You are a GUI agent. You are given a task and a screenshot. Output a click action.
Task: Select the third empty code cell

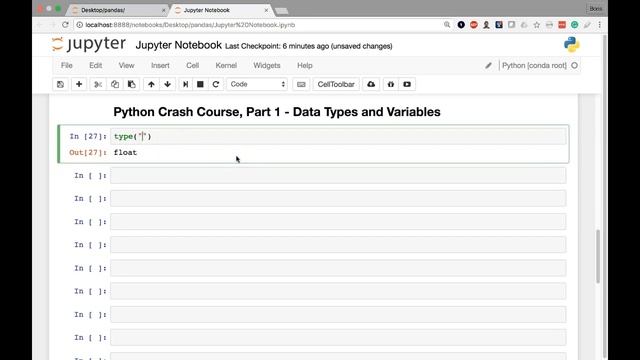click(x=338, y=222)
